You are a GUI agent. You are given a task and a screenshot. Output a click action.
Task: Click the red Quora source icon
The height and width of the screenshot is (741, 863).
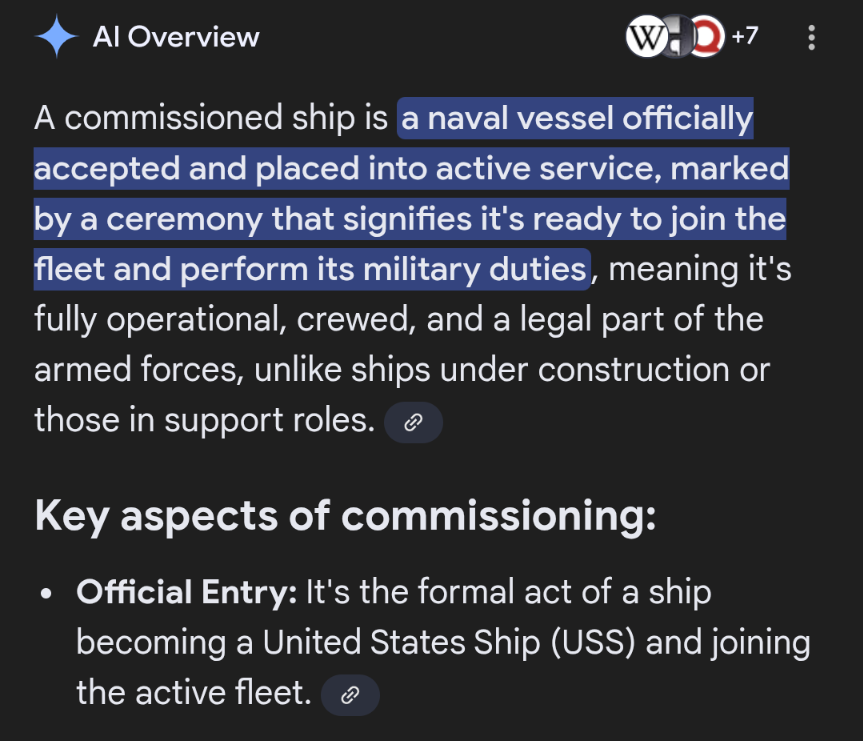pos(708,38)
